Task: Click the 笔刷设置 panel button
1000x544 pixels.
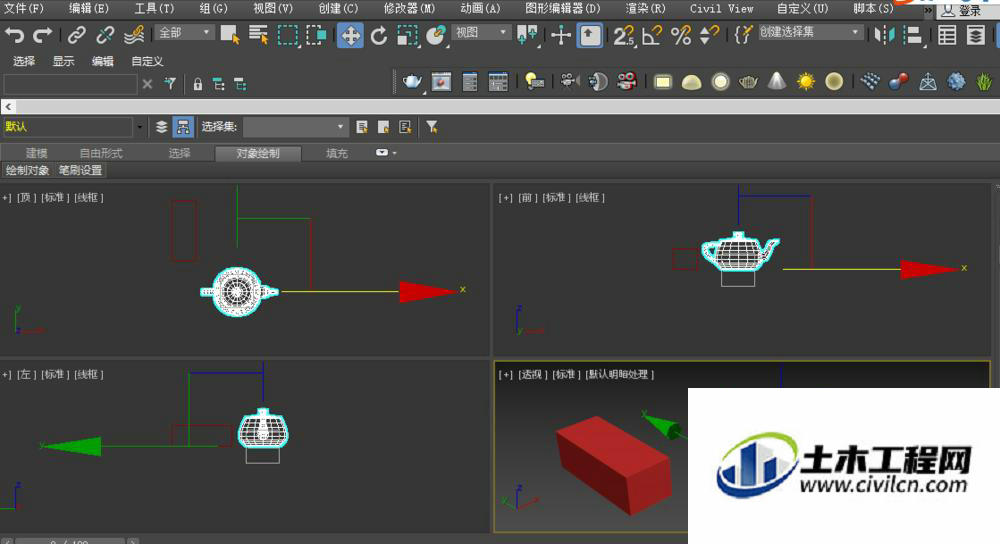Action: click(x=80, y=170)
